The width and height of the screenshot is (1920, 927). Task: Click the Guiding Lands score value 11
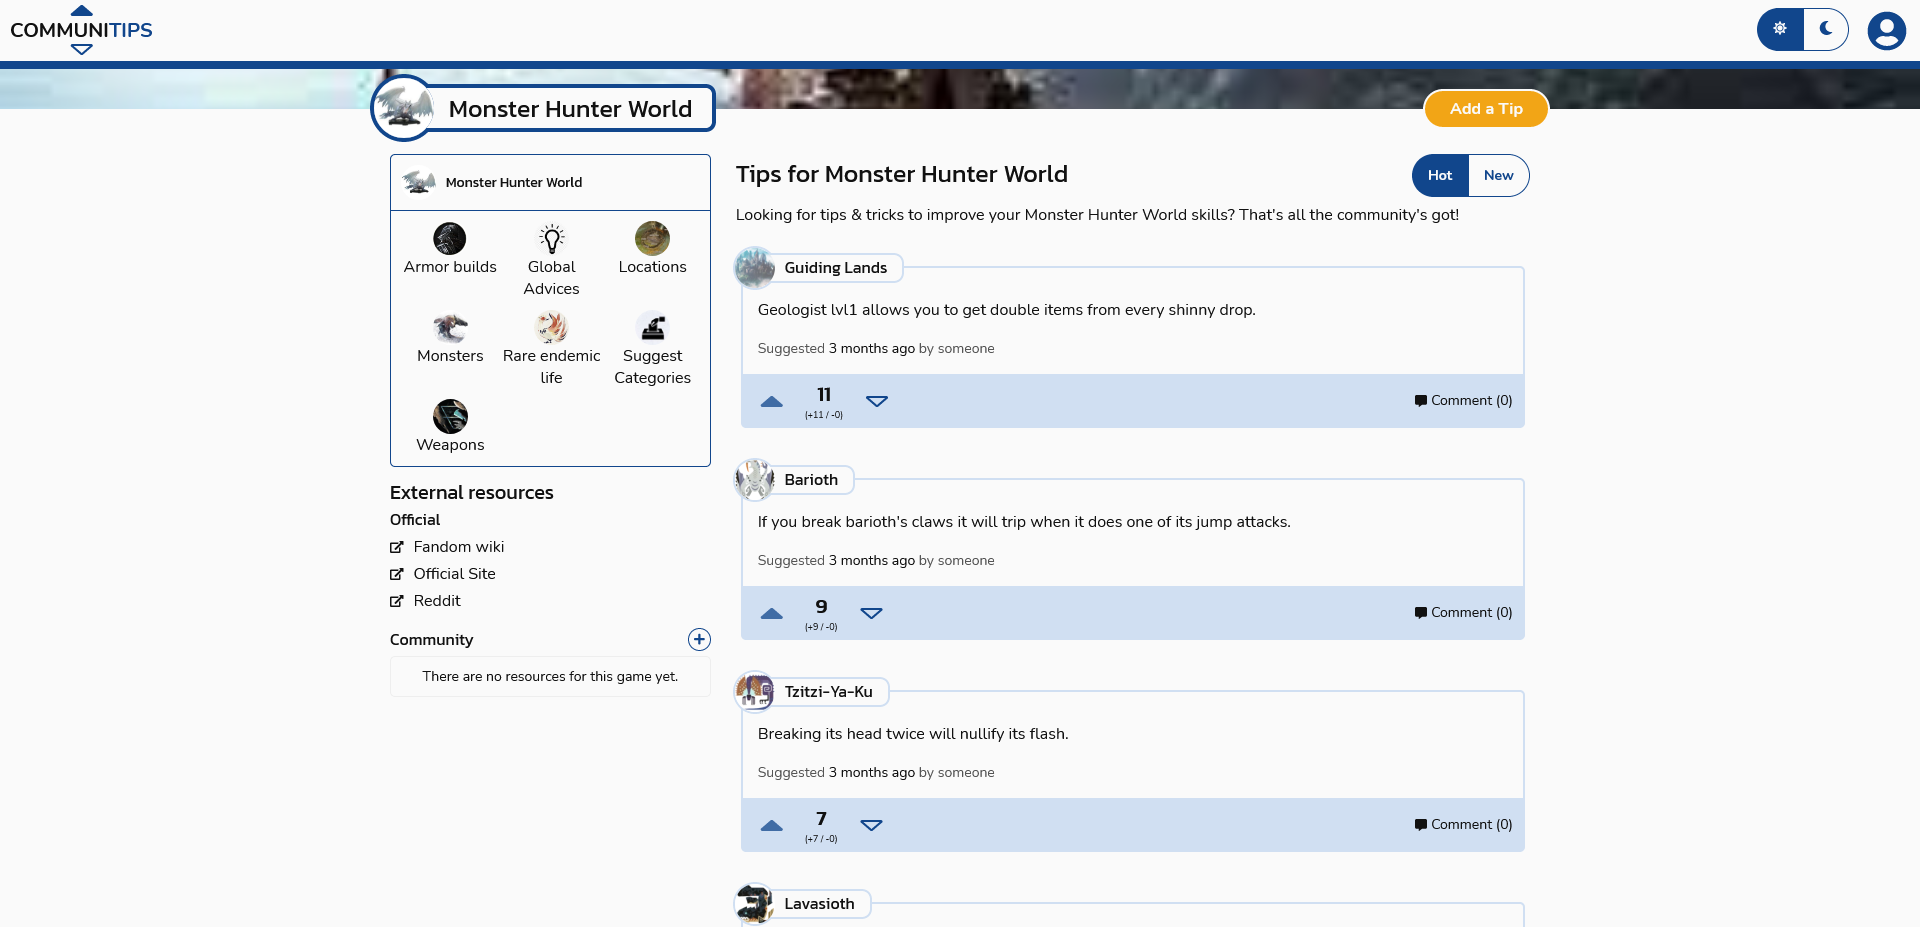coord(824,395)
